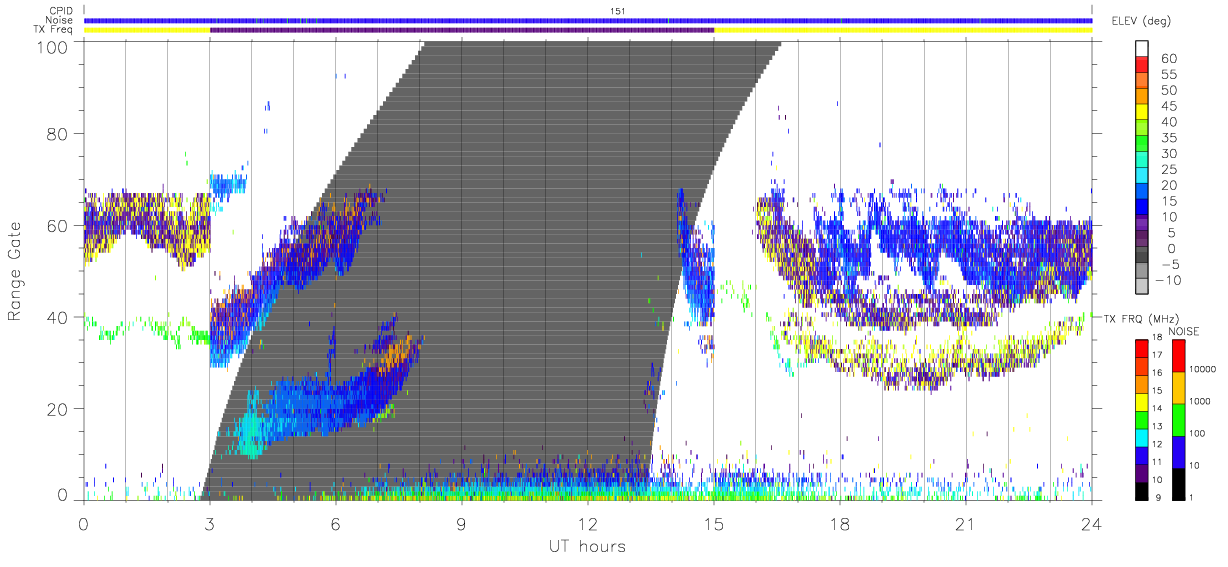The width and height of the screenshot is (1228, 567).
Task: Click the 21 tick on UT hours axis
Action: 966,524
